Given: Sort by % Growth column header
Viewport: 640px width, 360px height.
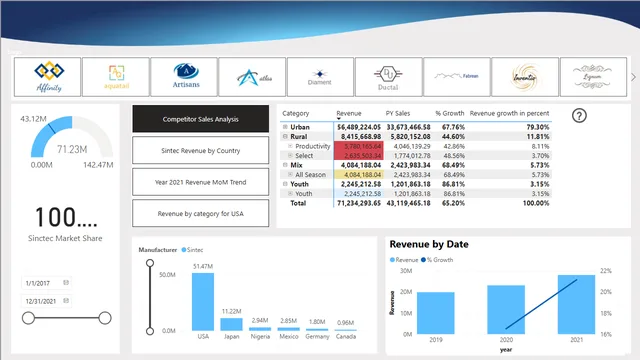Looking at the screenshot, I should pyautogui.click(x=449, y=113).
